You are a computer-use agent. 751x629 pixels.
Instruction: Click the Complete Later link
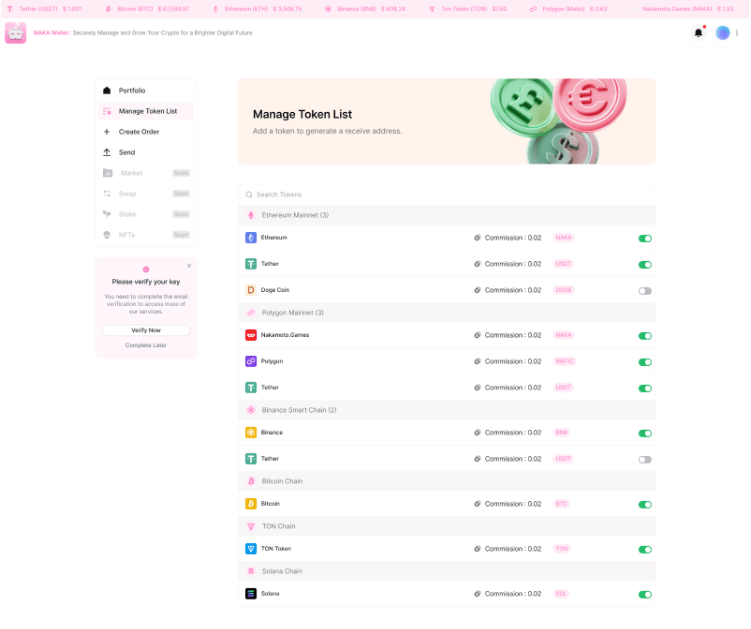click(146, 345)
